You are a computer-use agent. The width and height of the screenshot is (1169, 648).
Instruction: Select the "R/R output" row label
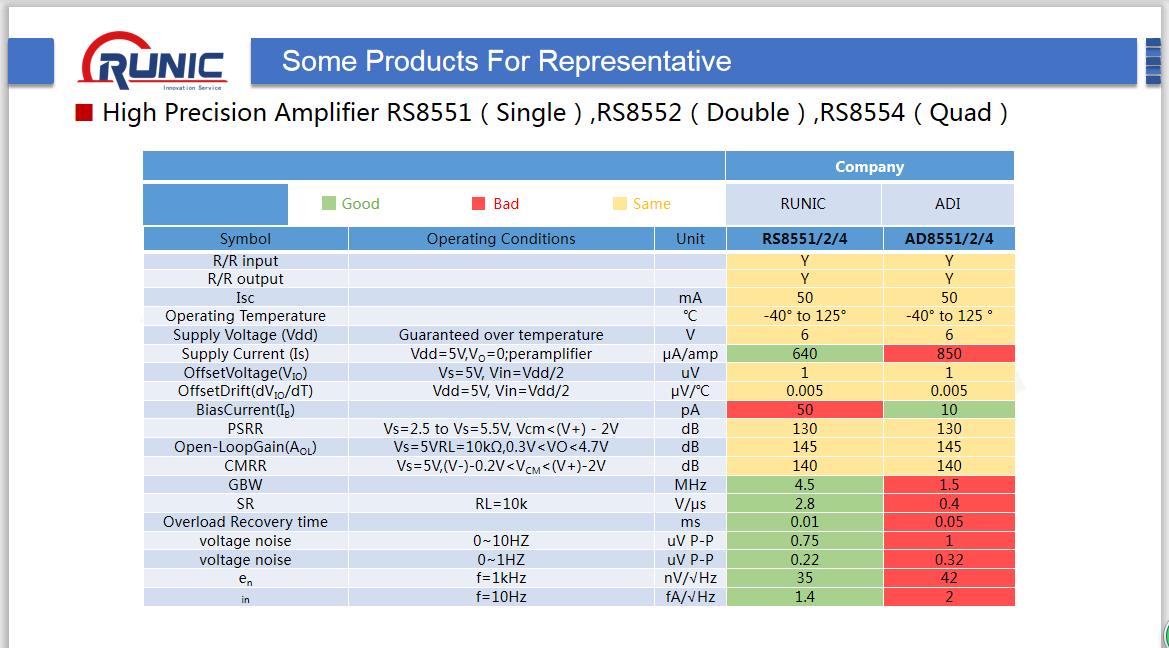pyautogui.click(x=245, y=279)
